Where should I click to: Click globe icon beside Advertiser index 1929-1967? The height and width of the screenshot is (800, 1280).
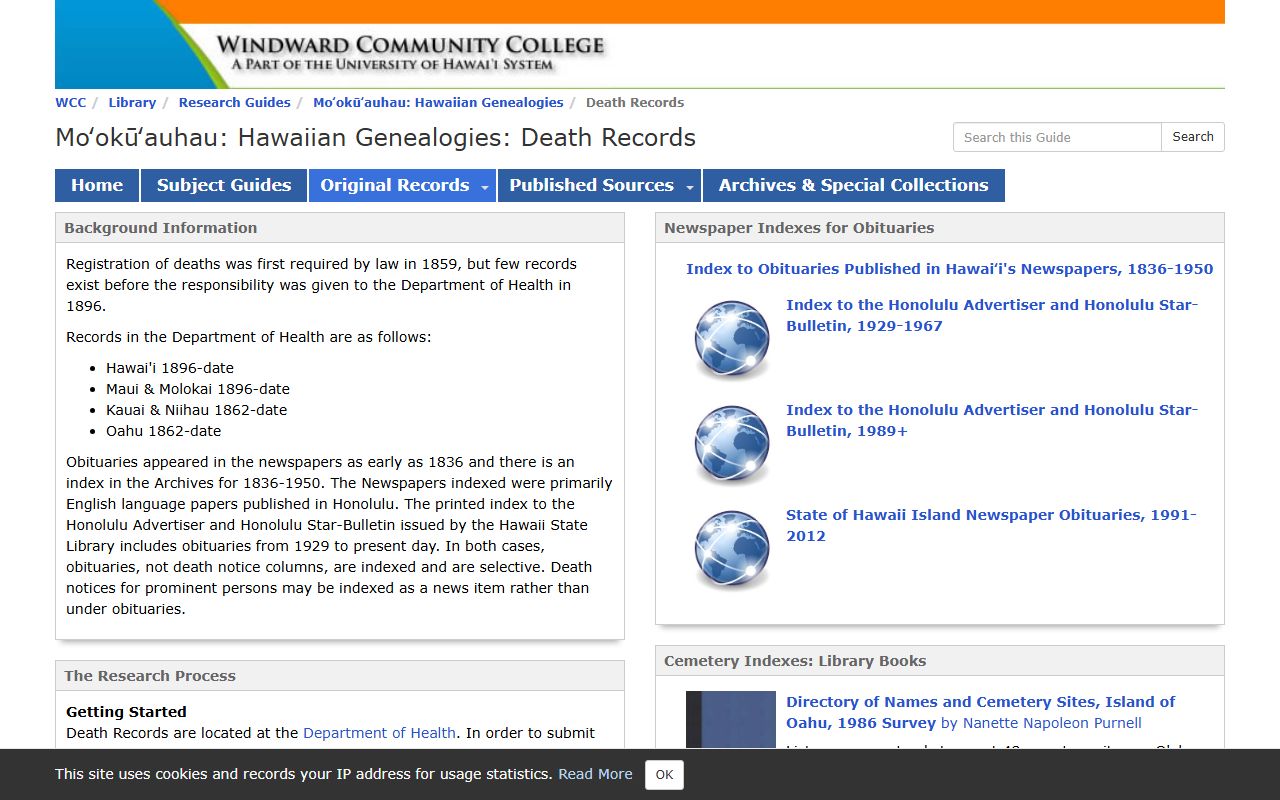click(732, 339)
